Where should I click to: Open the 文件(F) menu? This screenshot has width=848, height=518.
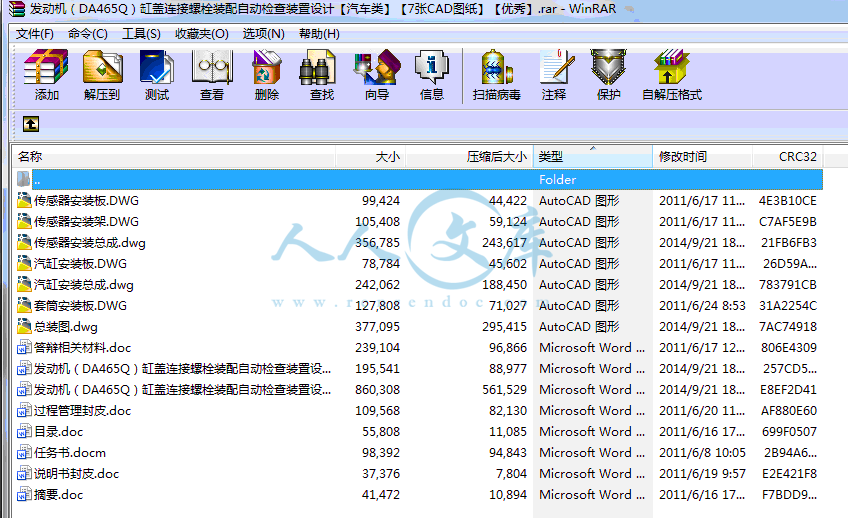tap(35, 34)
